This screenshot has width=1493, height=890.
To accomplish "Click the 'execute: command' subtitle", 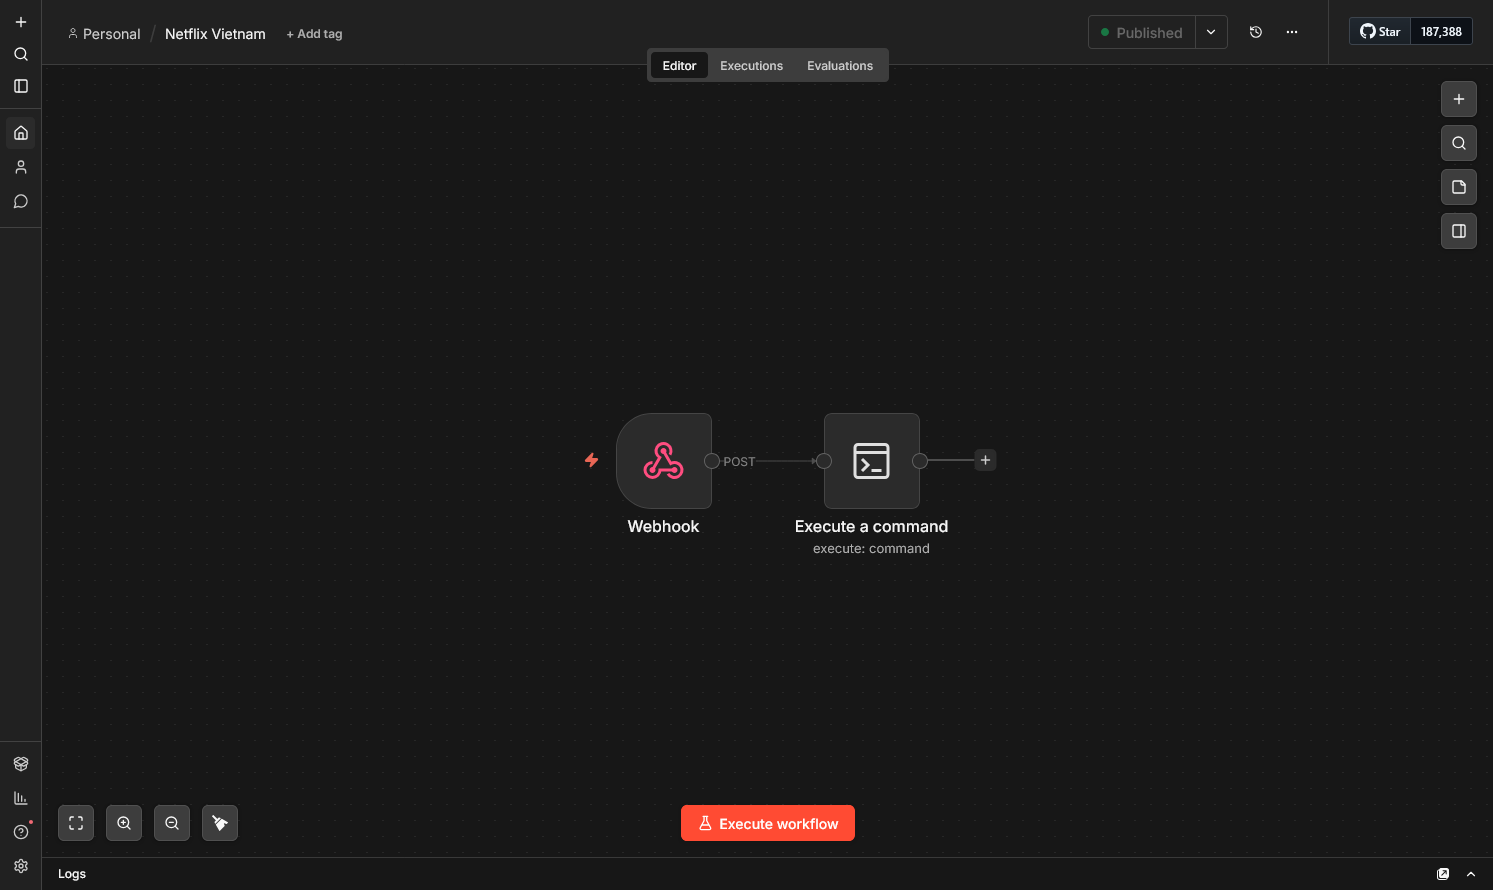I will [x=871, y=549].
